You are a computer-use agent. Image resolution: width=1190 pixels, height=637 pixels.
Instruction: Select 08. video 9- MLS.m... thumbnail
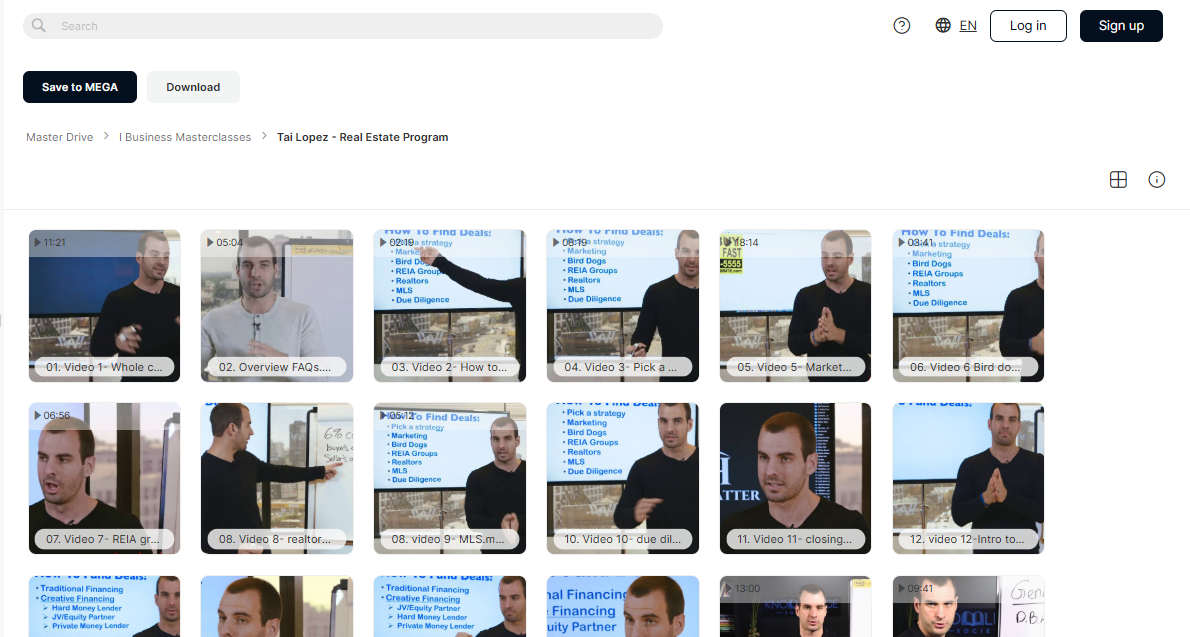click(x=450, y=478)
